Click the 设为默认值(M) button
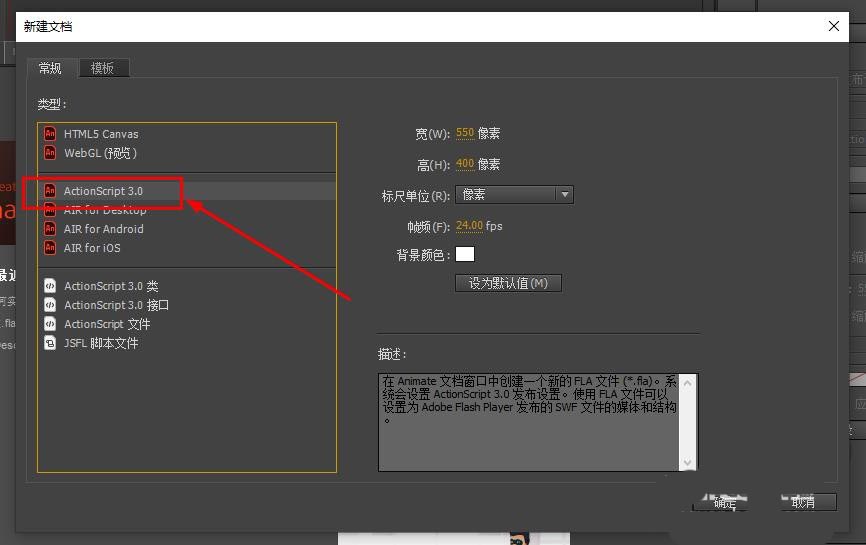The width and height of the screenshot is (866, 545). [x=508, y=283]
